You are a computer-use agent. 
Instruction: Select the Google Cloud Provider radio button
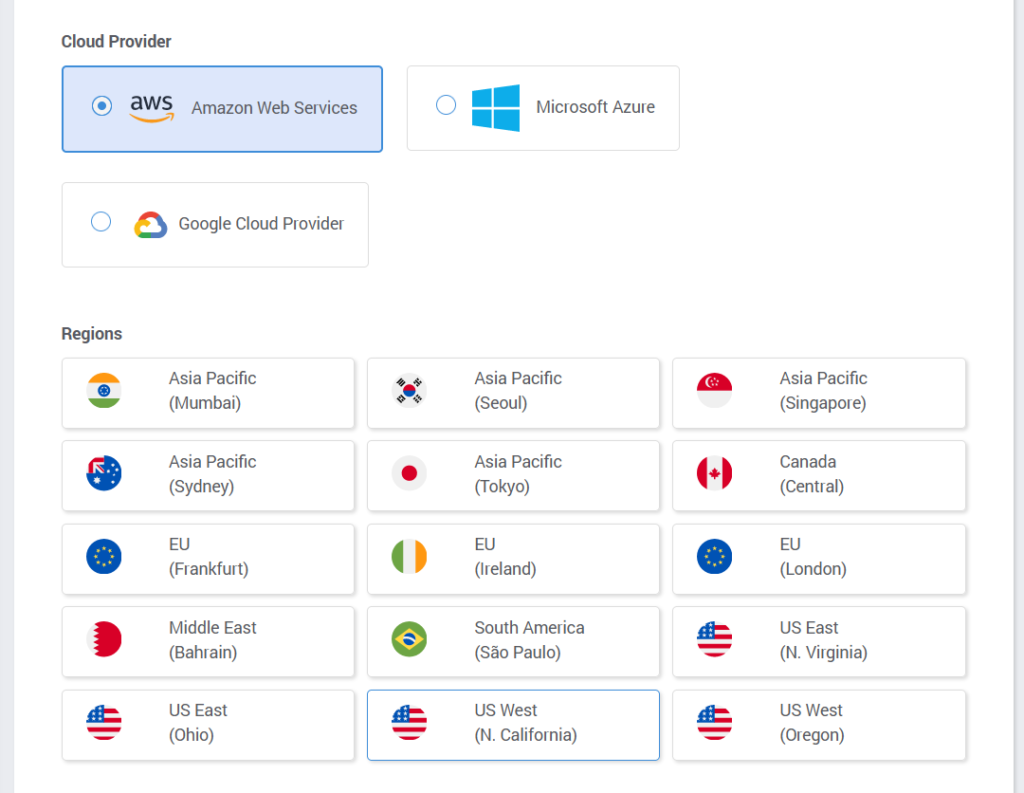101,221
